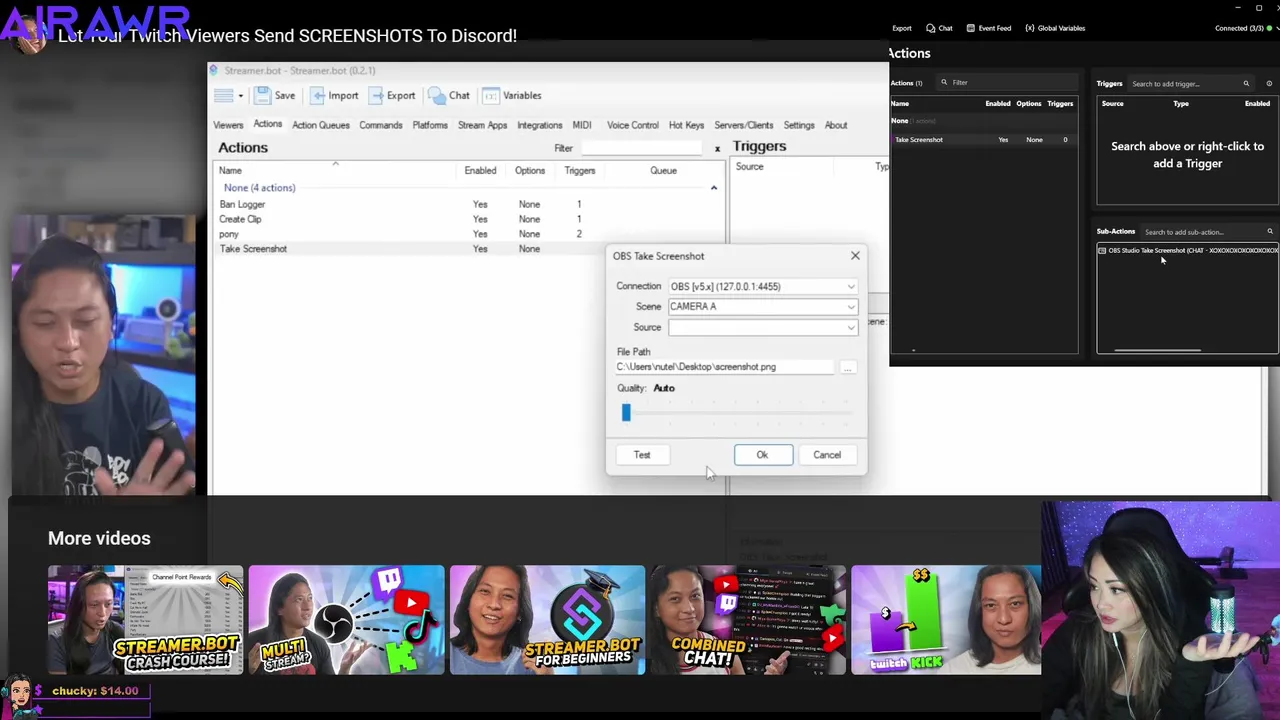1280x720 pixels.
Task: Open the Source dropdown
Action: click(762, 327)
